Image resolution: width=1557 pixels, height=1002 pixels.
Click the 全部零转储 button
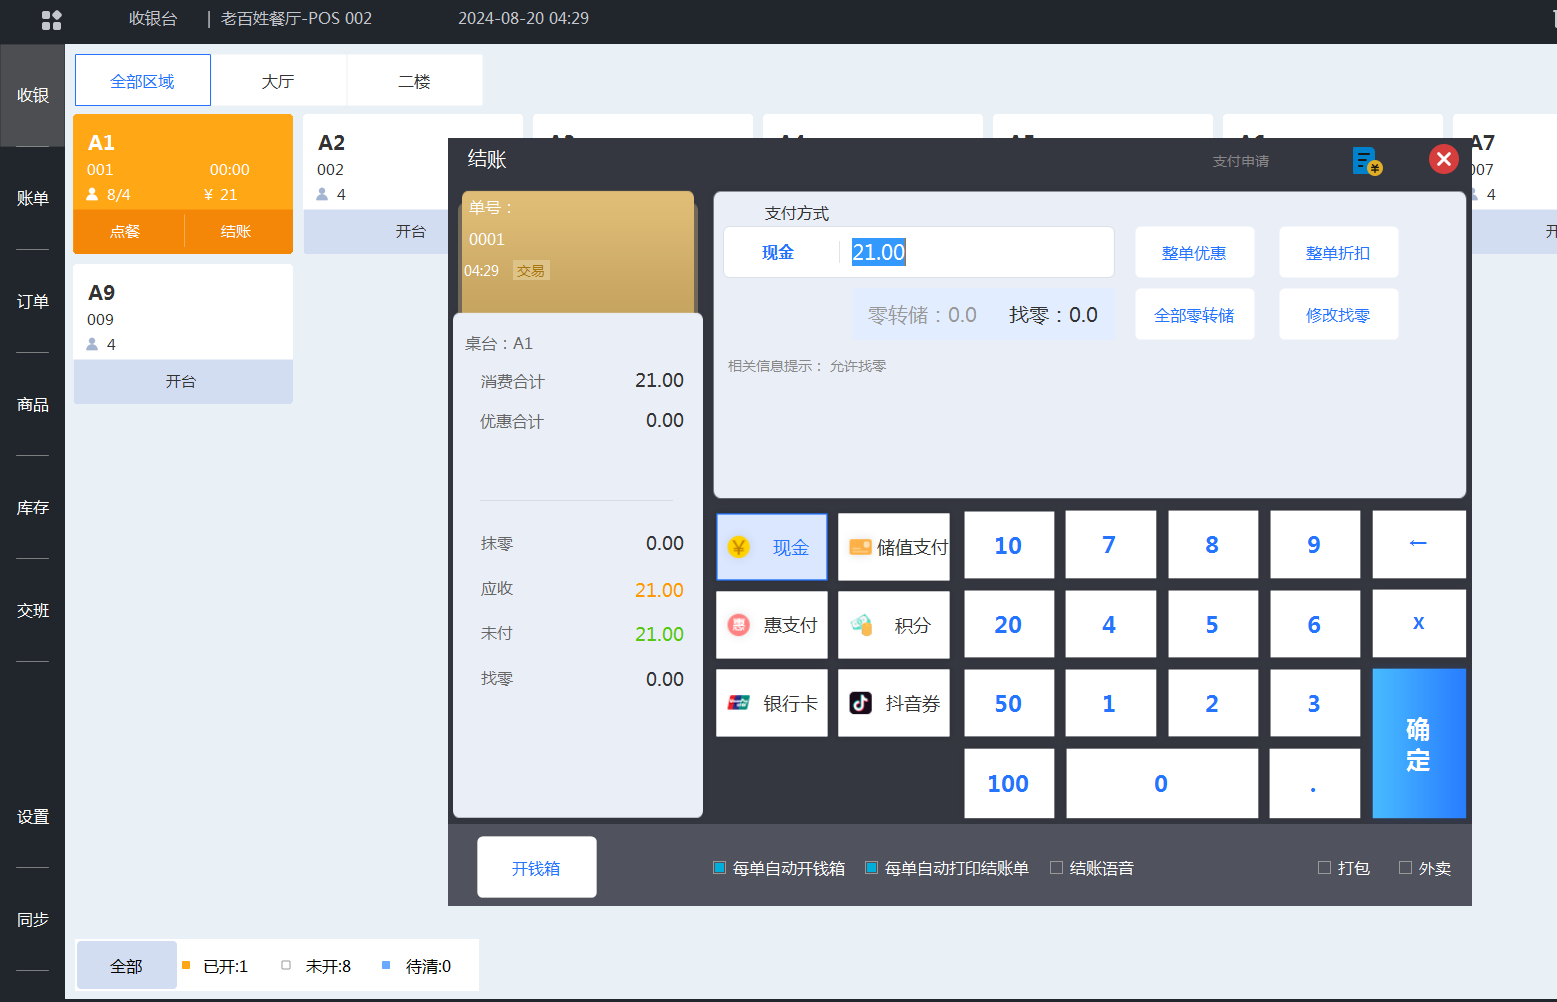pos(1194,314)
